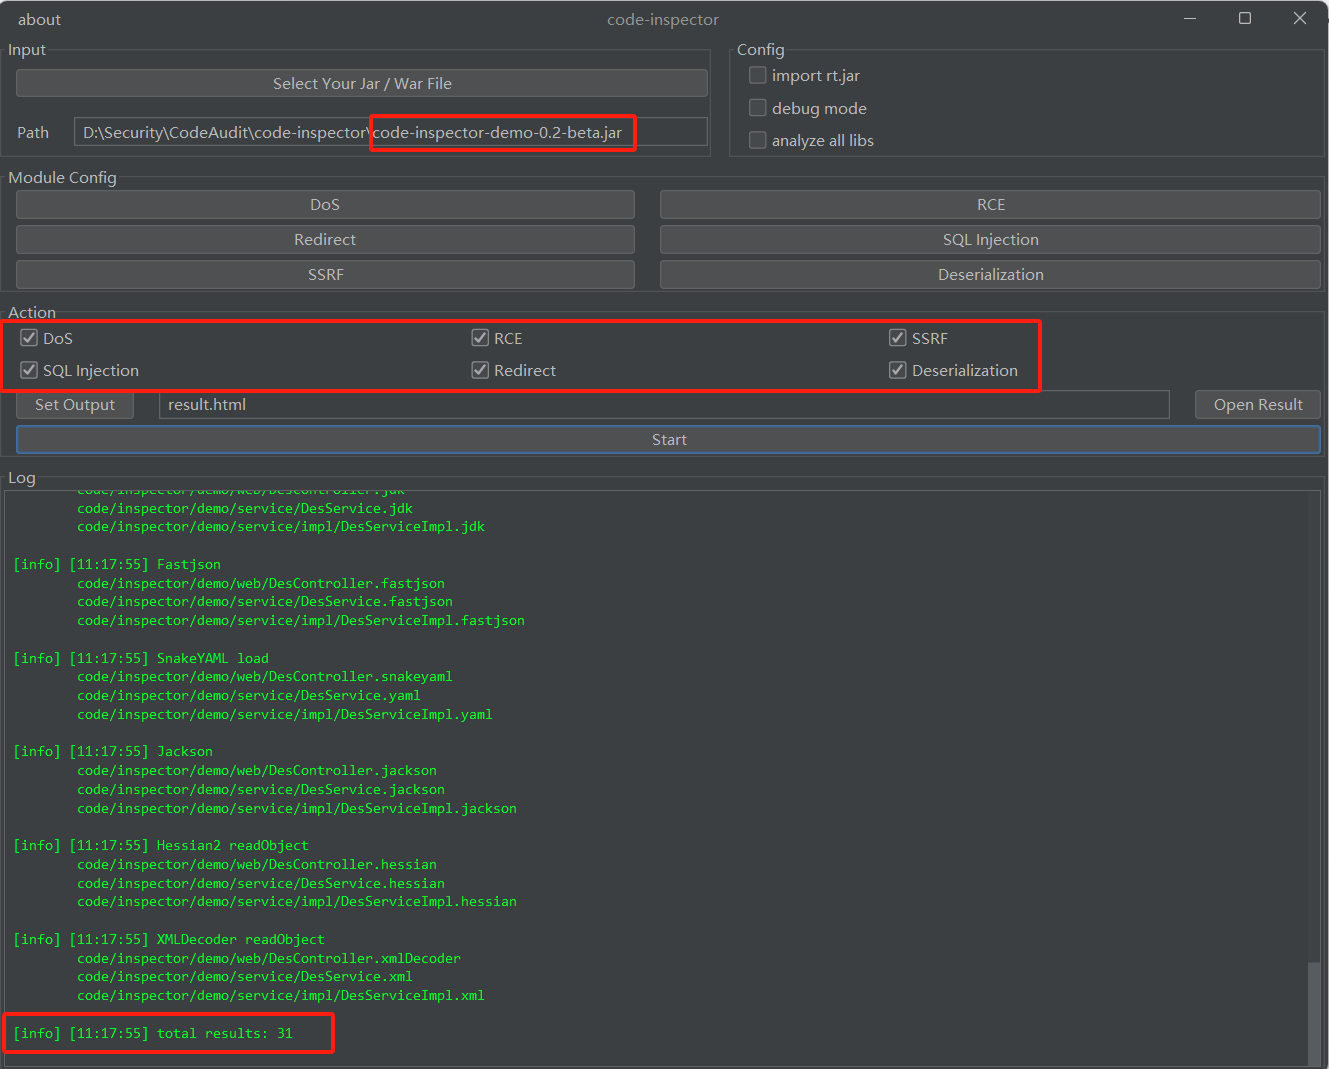1329x1069 pixels.
Task: Toggle the debug mode checkbox
Action: pyautogui.click(x=758, y=108)
